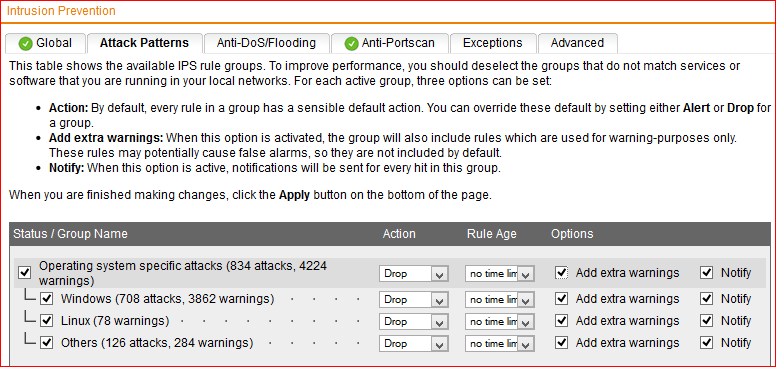Open Rule Age dropdown for Windows row

pyautogui.click(x=499, y=300)
